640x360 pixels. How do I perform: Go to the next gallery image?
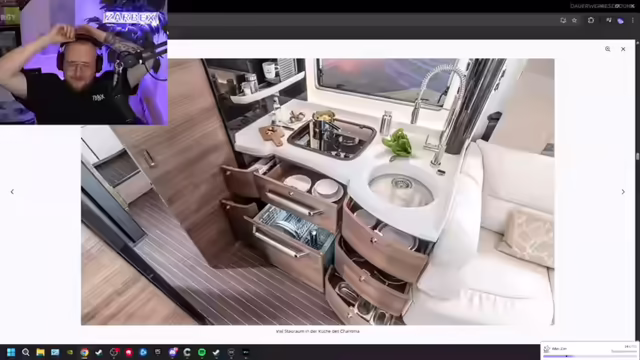623,191
